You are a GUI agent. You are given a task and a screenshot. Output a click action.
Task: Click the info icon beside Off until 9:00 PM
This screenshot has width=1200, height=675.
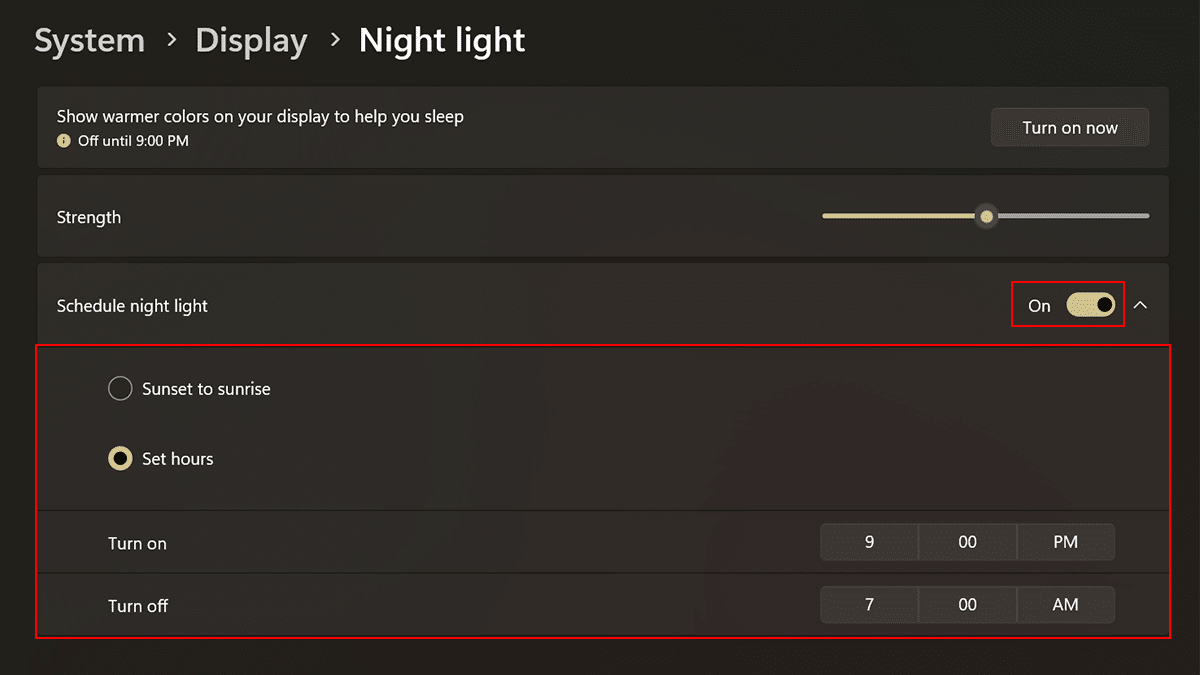pyautogui.click(x=64, y=141)
